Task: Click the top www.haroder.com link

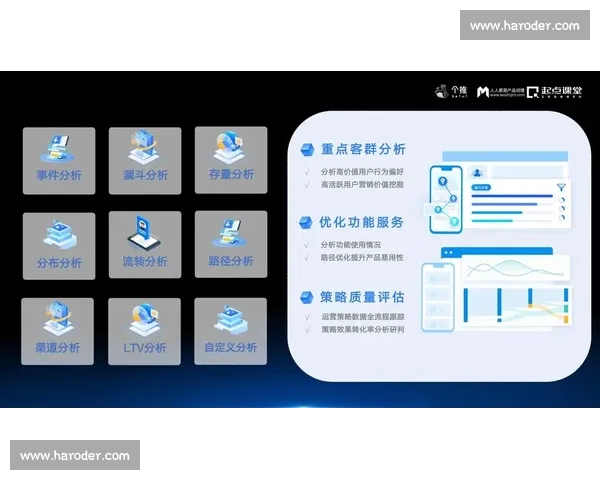Action: coord(524,25)
